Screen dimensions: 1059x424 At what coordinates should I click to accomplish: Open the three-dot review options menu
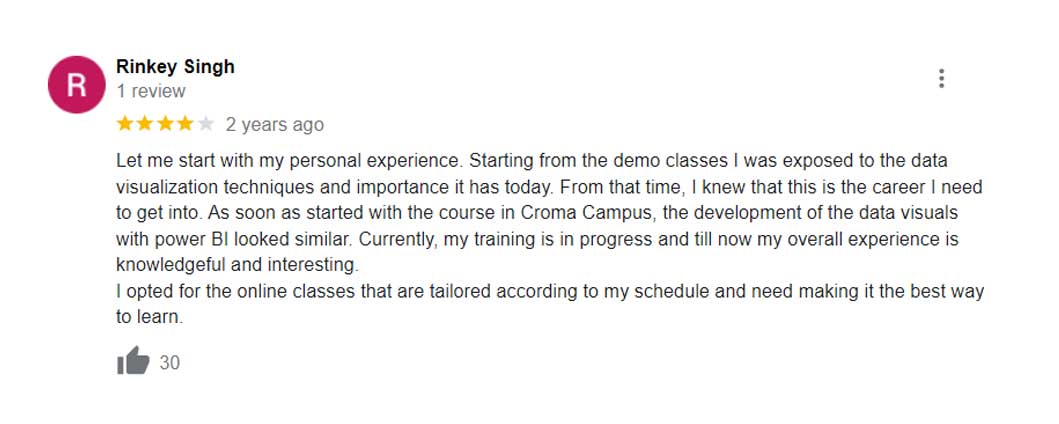click(x=941, y=79)
